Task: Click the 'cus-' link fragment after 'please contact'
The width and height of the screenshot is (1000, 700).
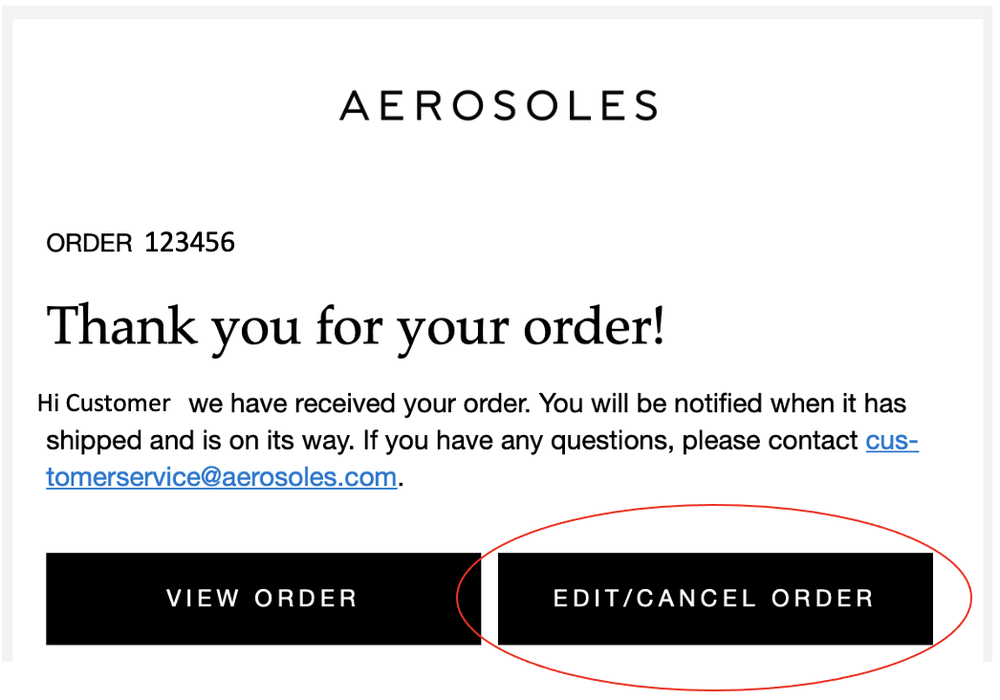Action: pyautogui.click(x=892, y=440)
